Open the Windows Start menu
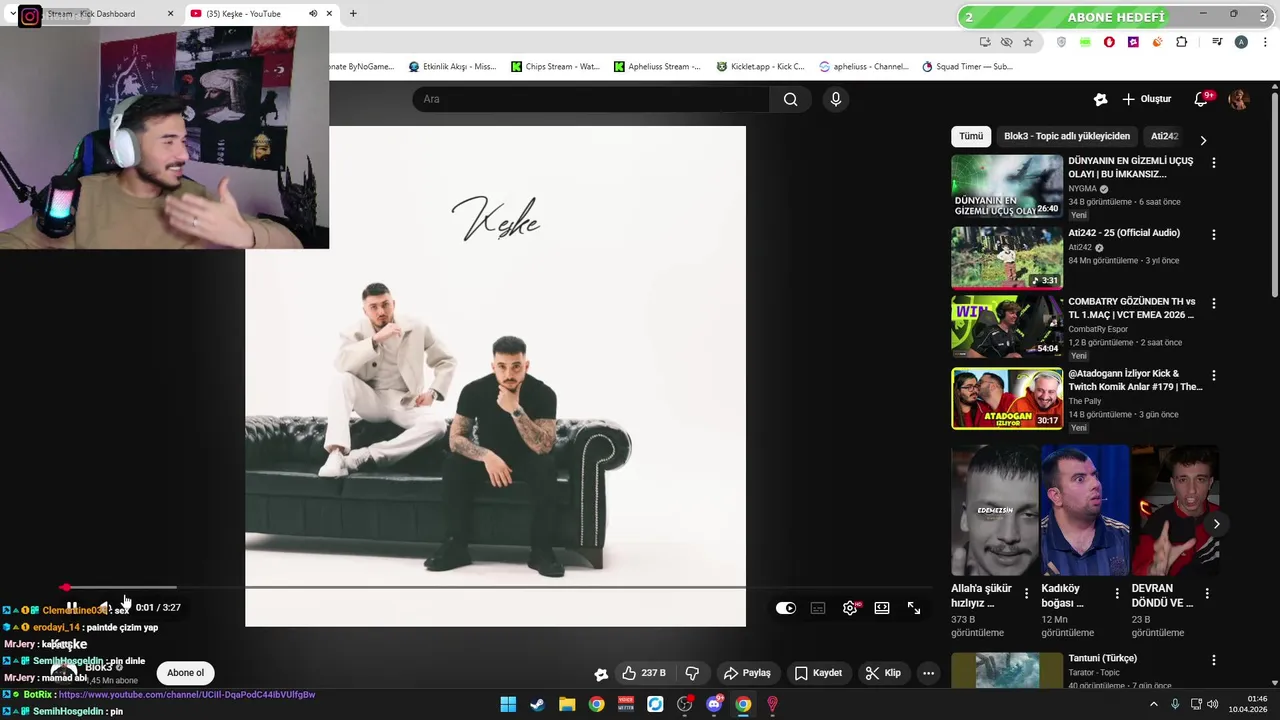 point(508,704)
